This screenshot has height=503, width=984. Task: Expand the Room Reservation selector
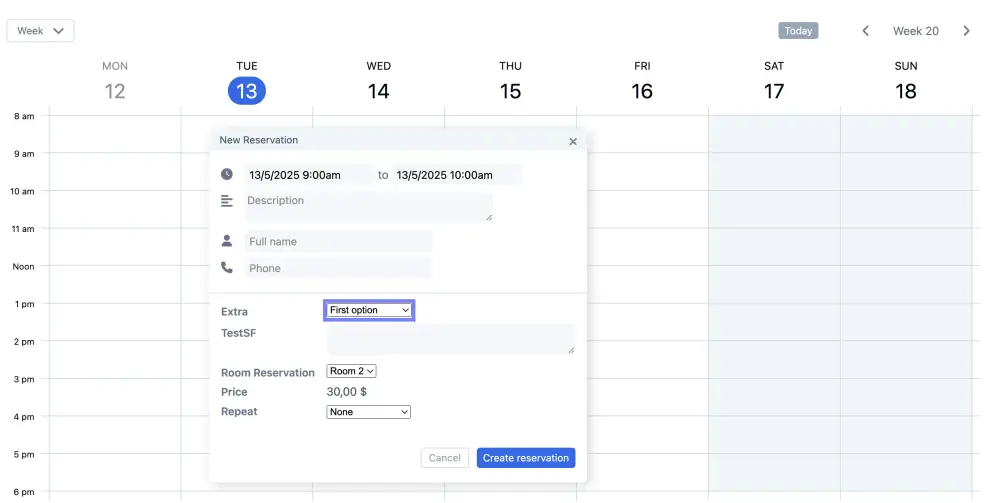click(x=351, y=371)
